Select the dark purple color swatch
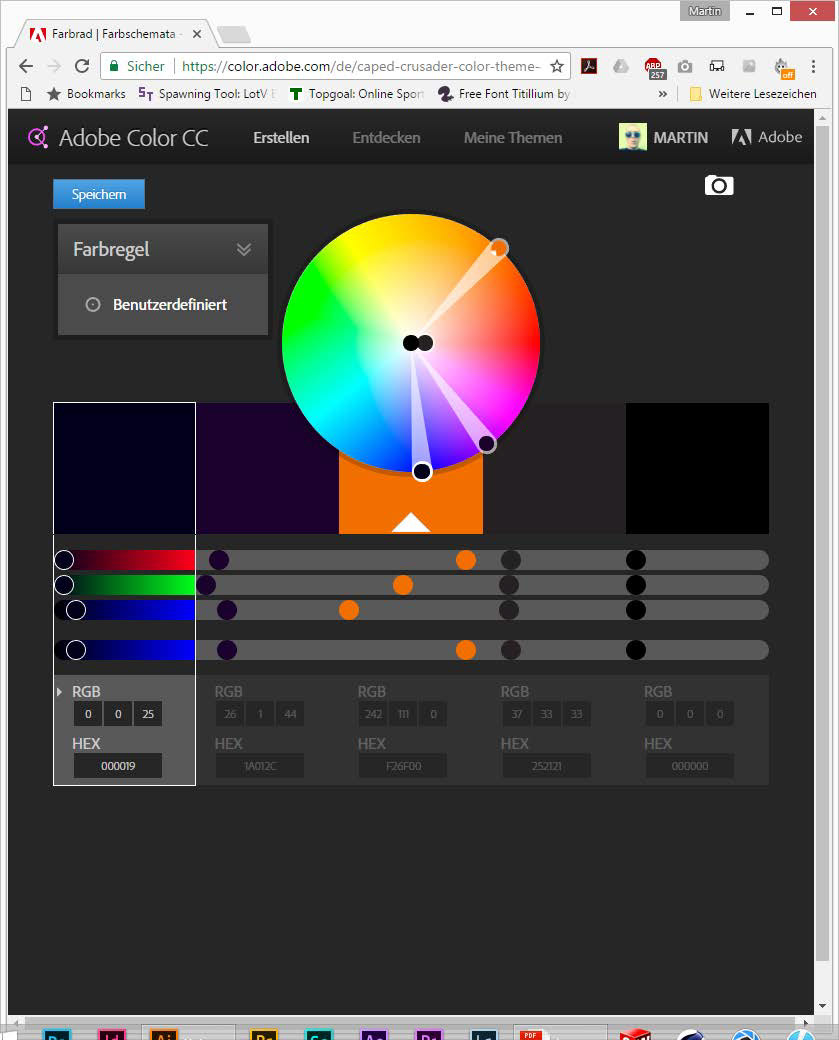 pos(267,468)
